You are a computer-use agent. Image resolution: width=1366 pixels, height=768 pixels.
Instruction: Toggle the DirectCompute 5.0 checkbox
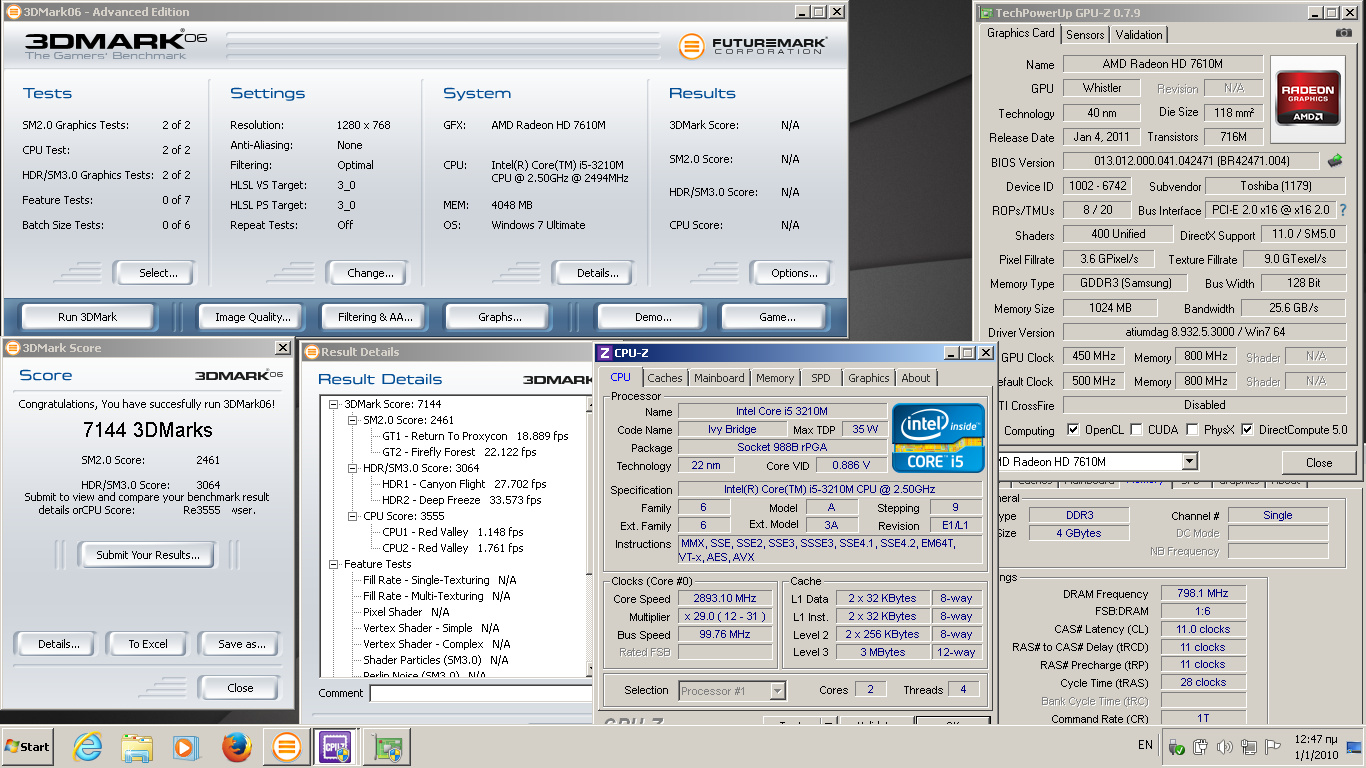pos(1248,430)
